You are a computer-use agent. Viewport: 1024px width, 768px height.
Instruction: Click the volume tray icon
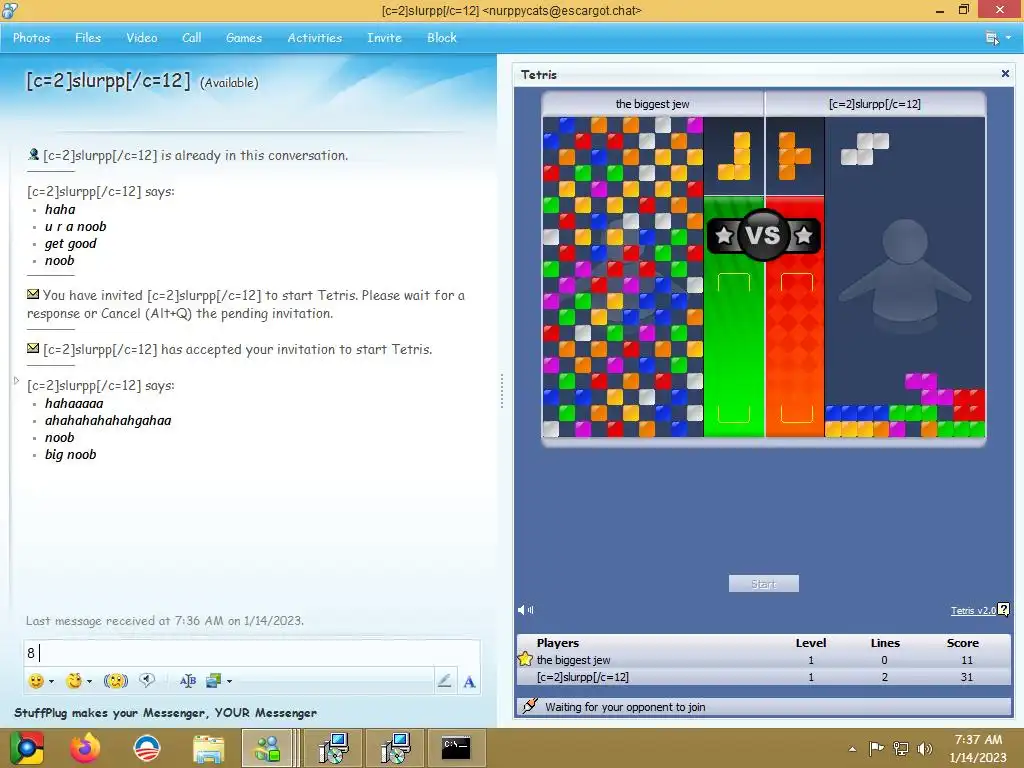pos(925,748)
